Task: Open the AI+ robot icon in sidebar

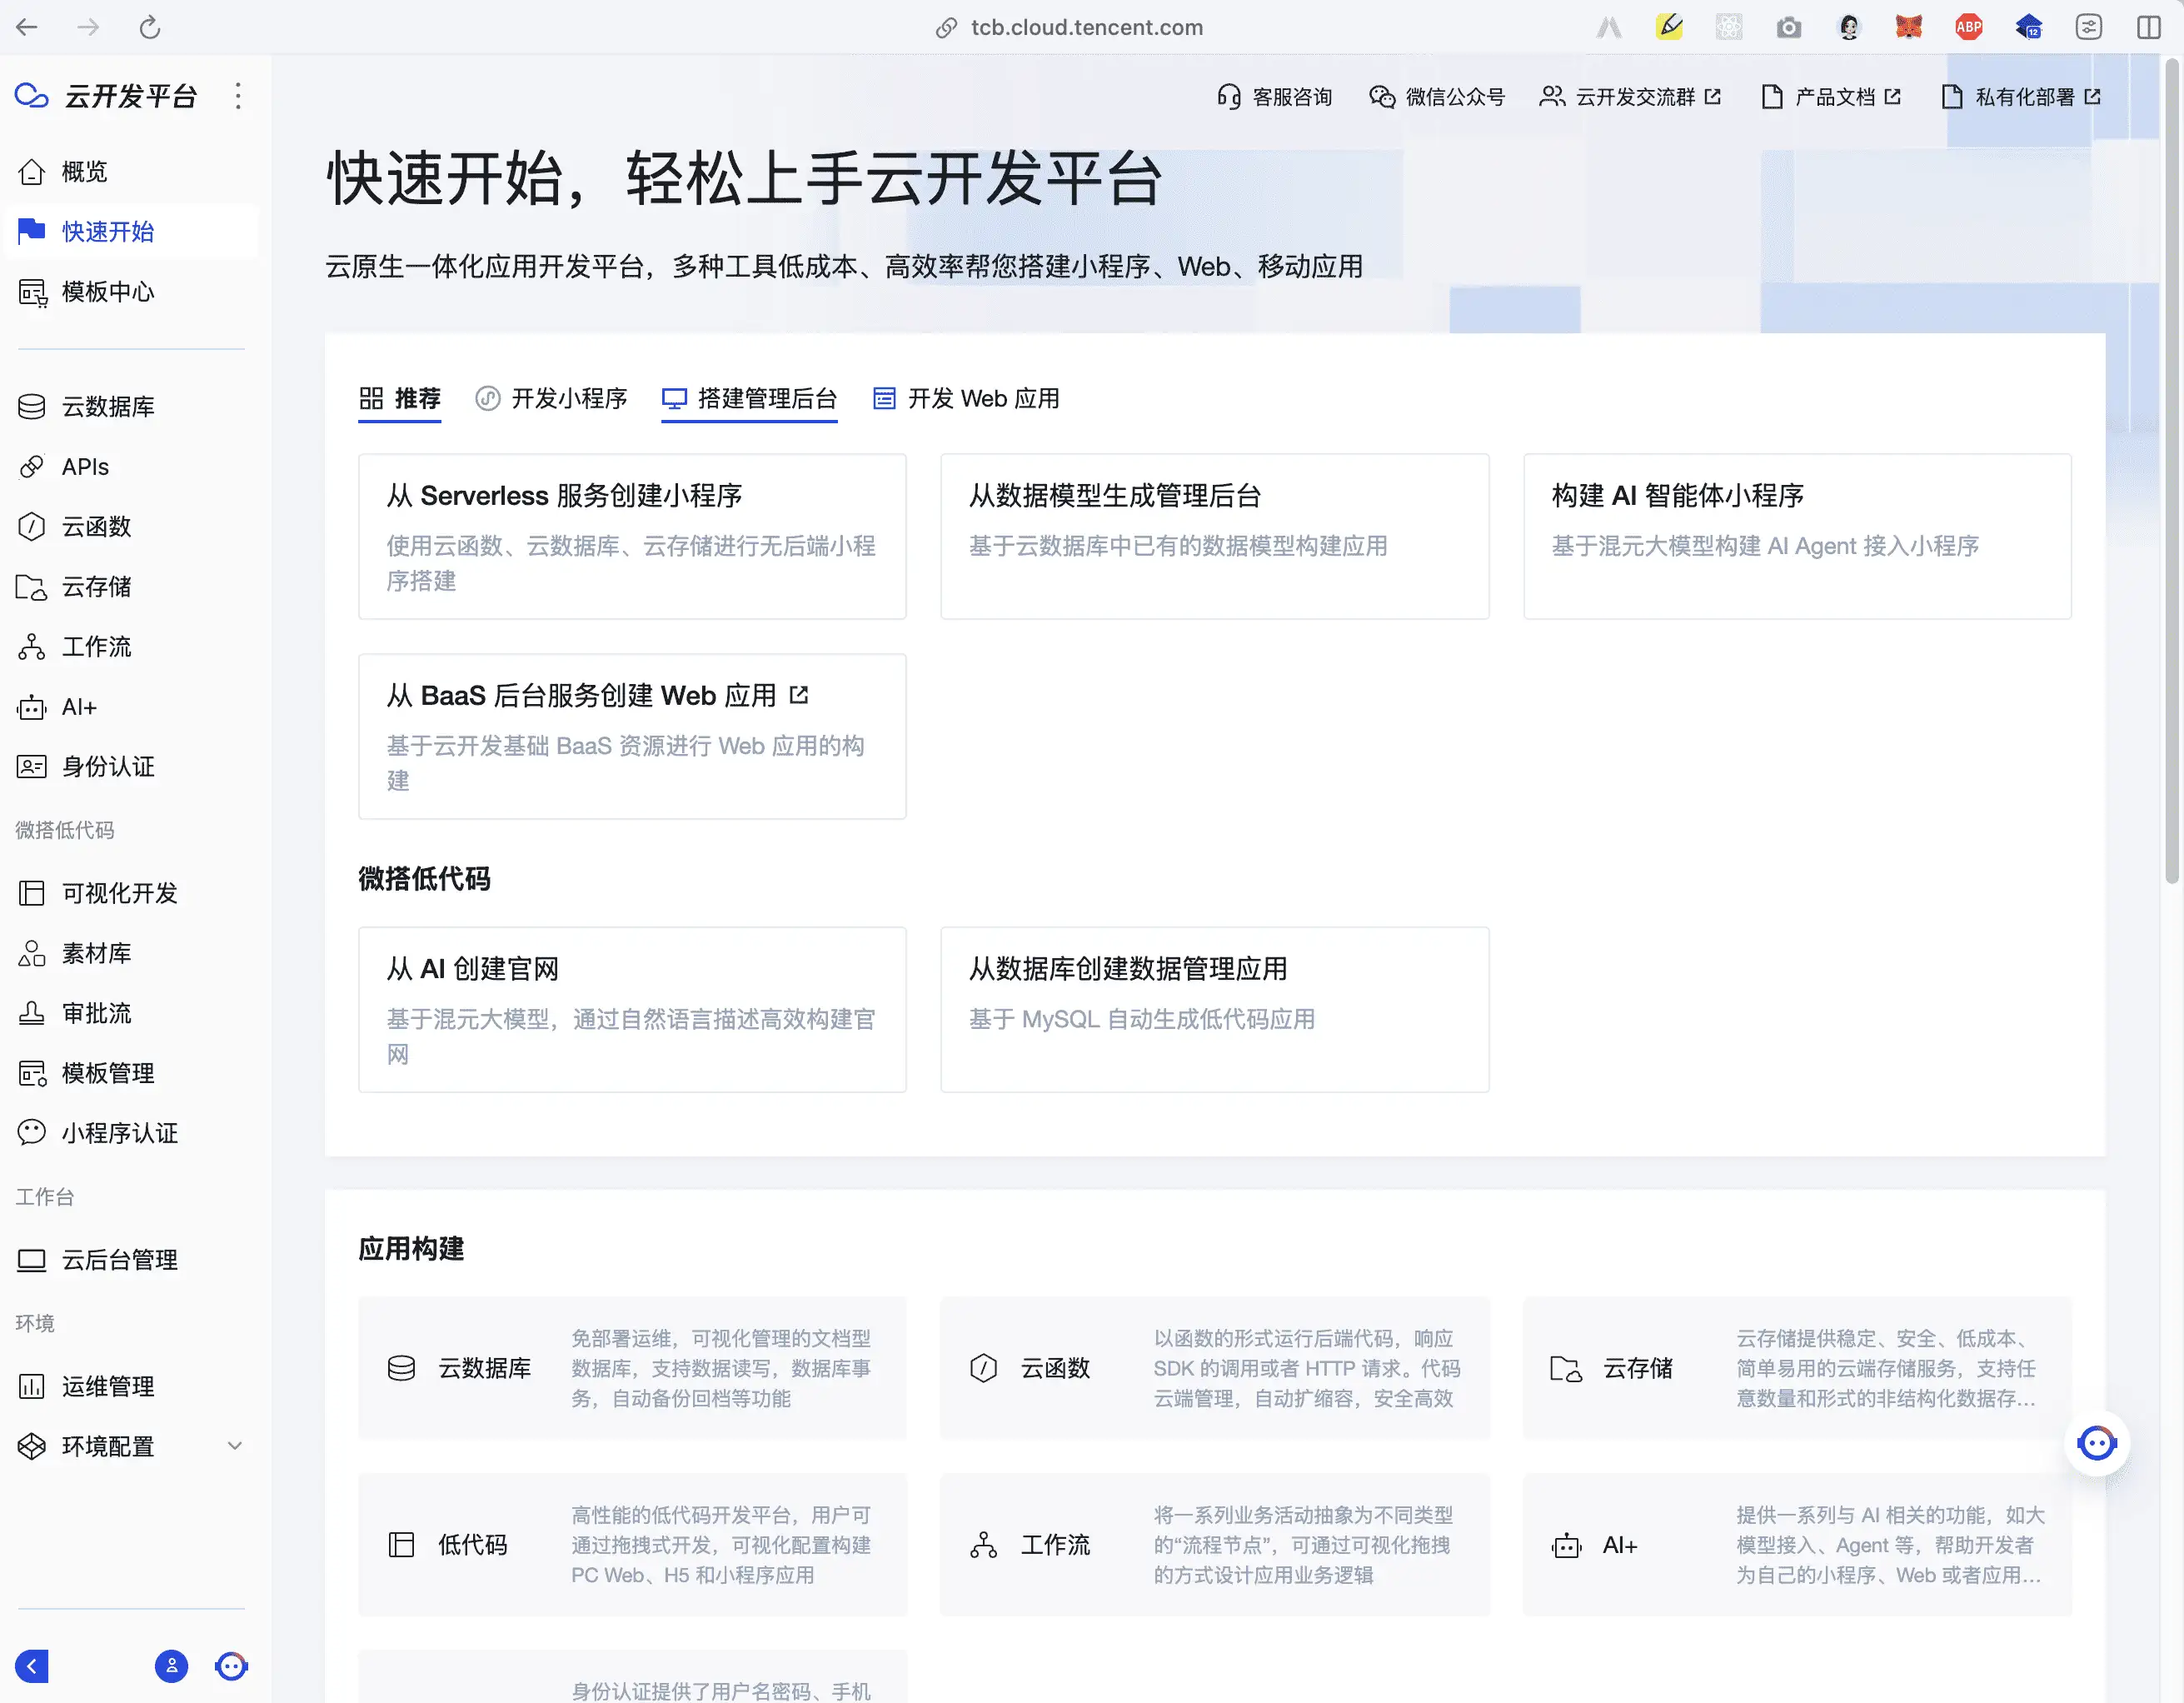Action: pyautogui.click(x=31, y=708)
